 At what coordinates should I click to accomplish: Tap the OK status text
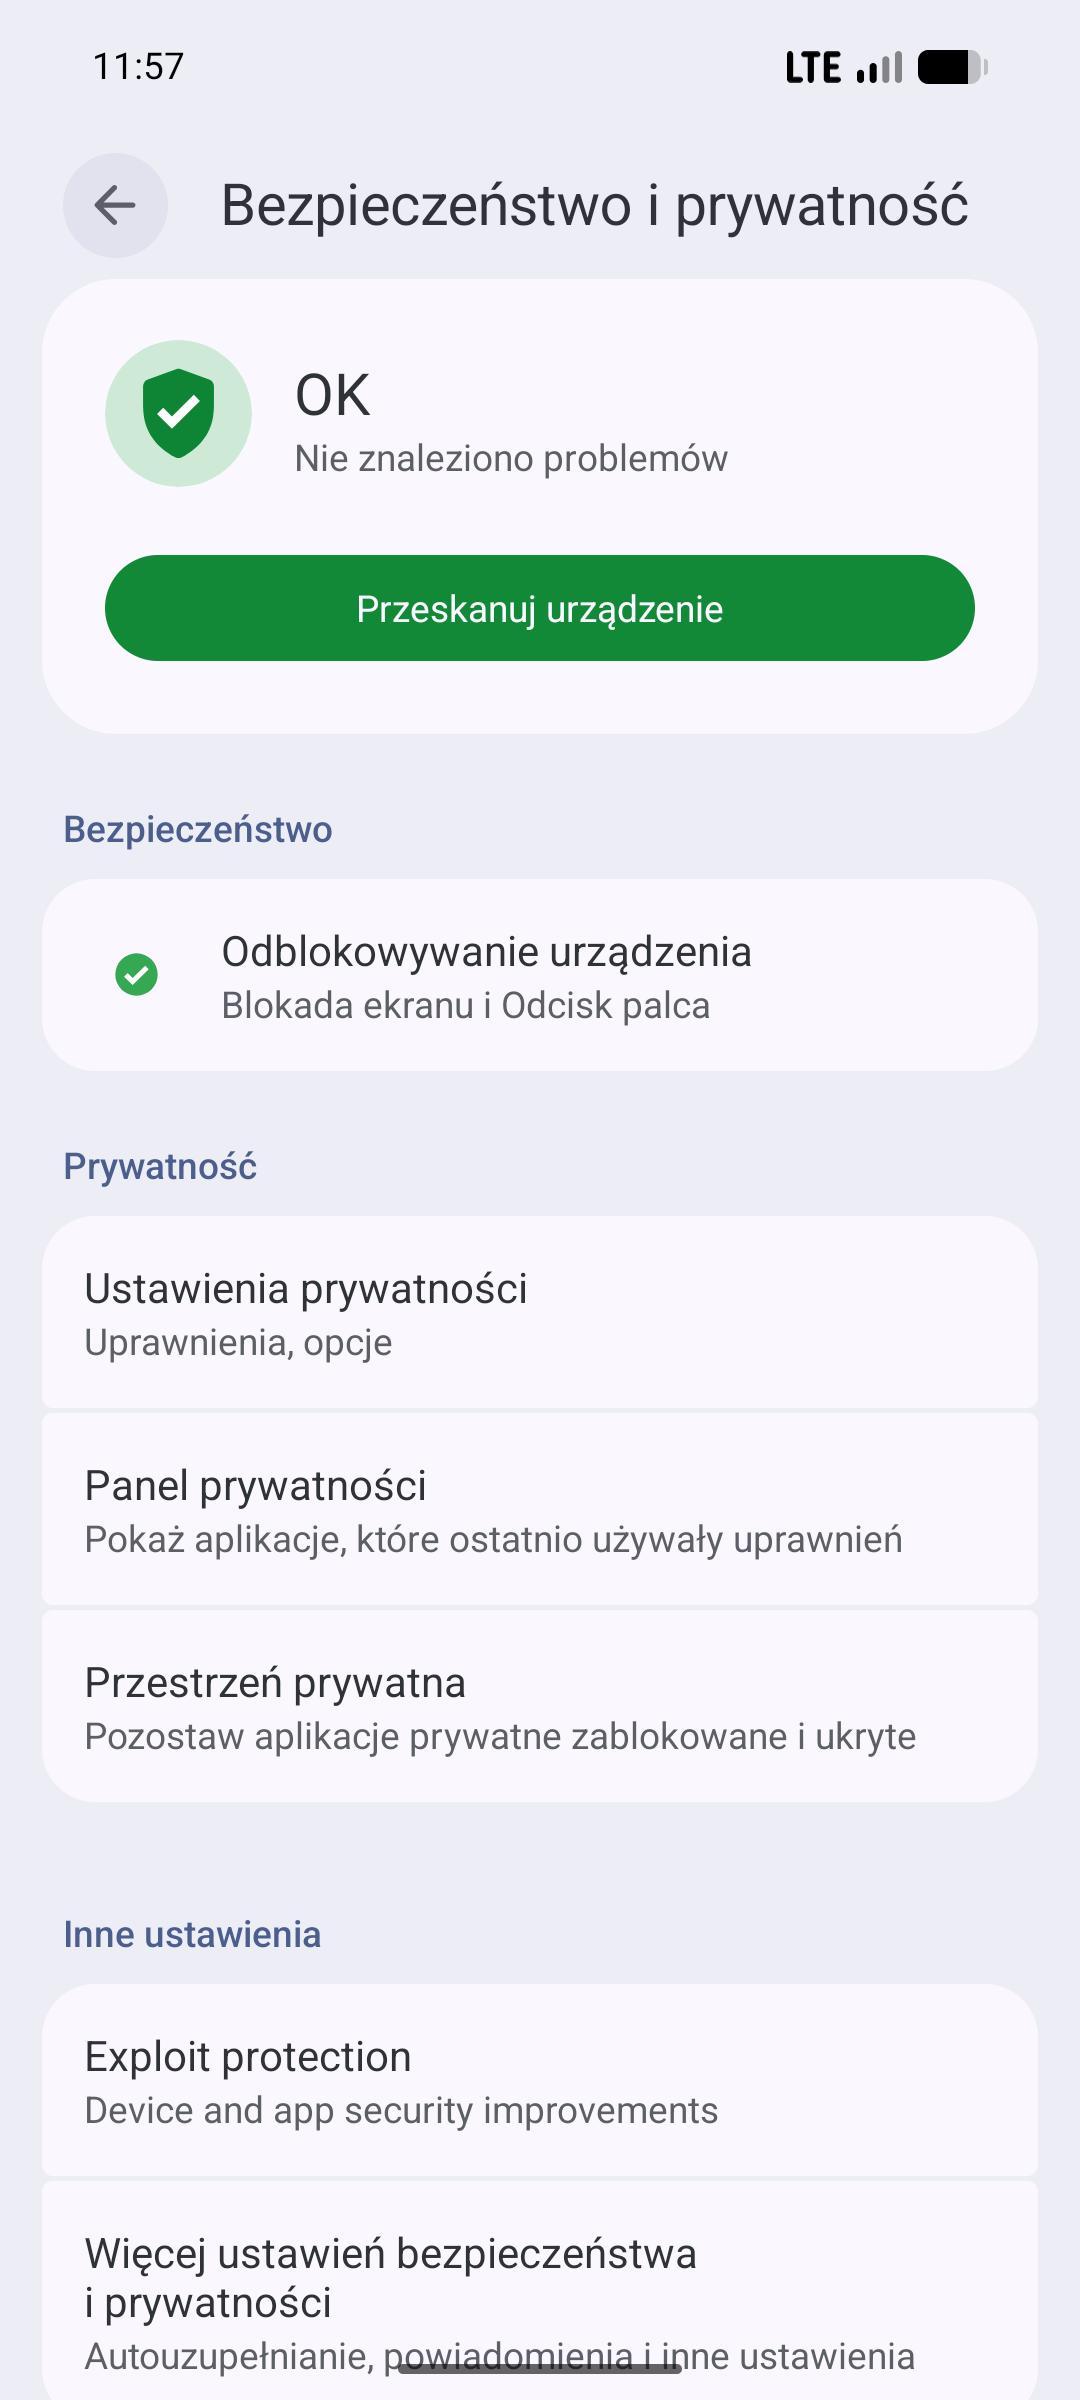click(333, 395)
